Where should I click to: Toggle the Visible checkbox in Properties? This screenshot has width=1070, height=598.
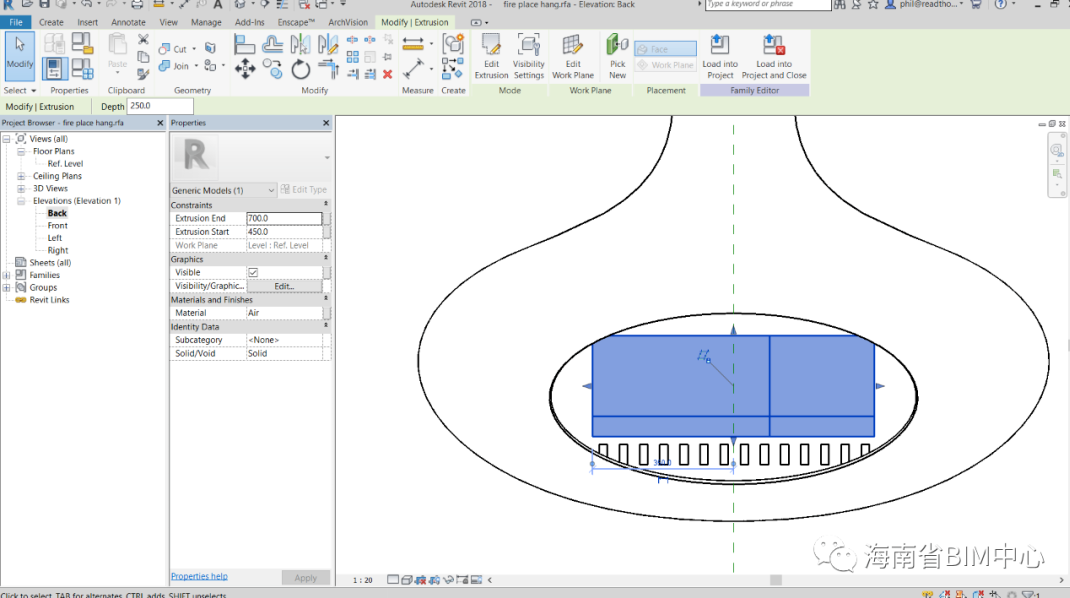click(253, 272)
